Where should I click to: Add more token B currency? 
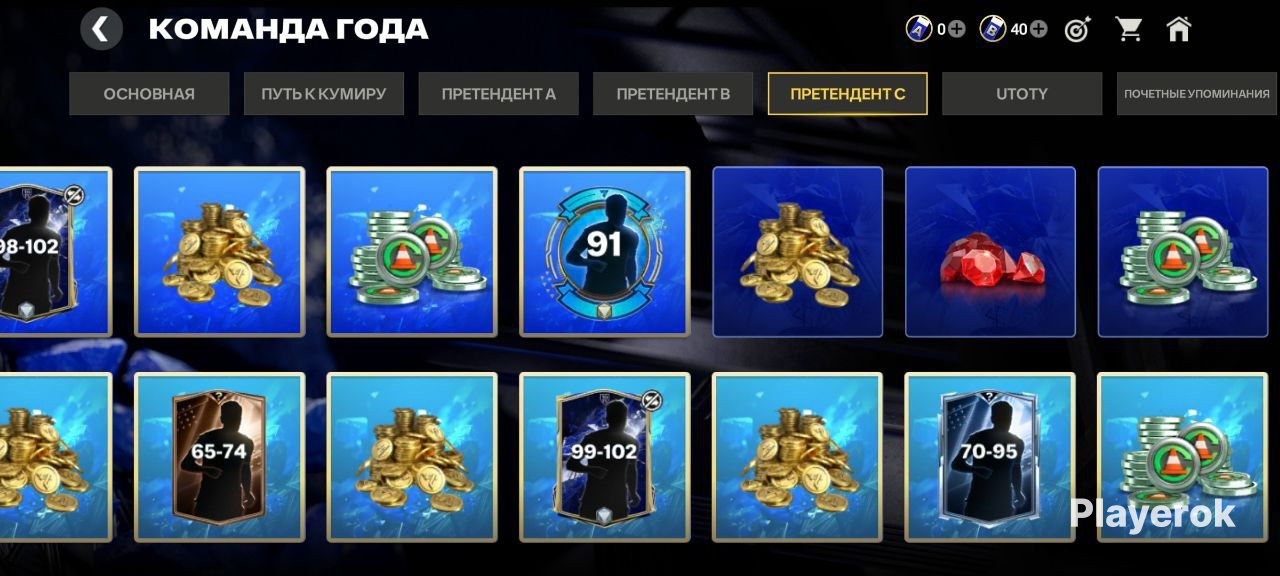(x=1039, y=29)
